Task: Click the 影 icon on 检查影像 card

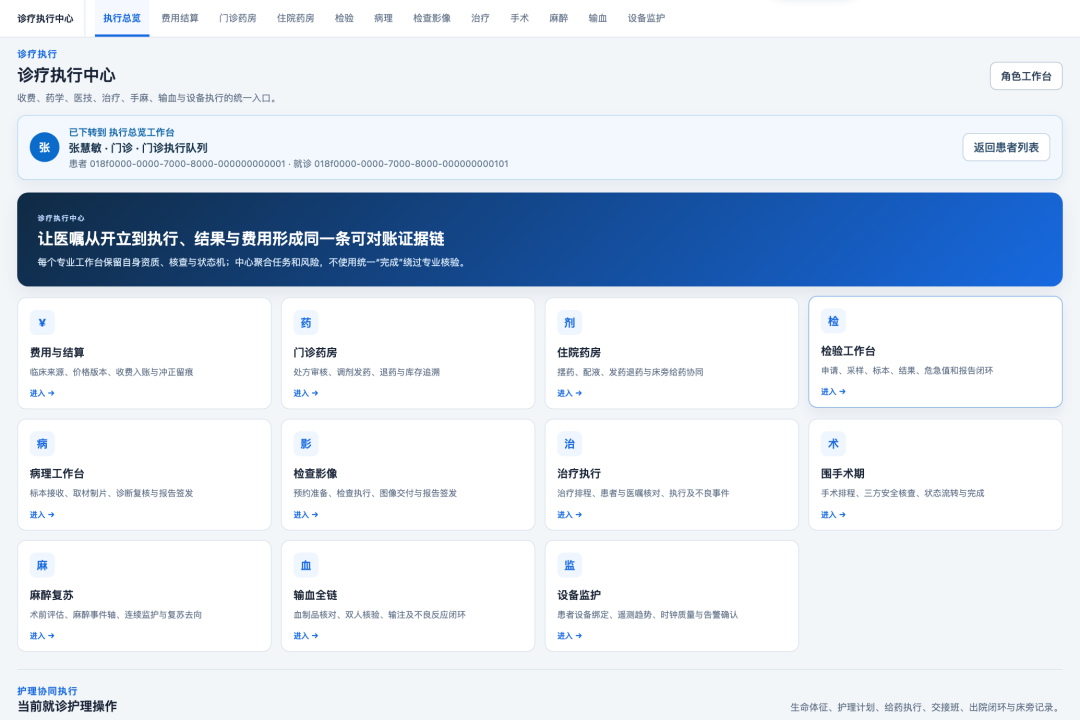Action: pos(306,444)
